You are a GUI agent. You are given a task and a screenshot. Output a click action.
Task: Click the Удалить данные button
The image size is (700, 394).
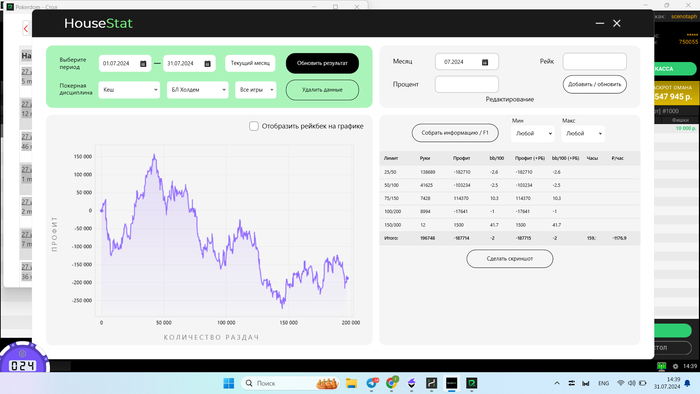click(322, 90)
